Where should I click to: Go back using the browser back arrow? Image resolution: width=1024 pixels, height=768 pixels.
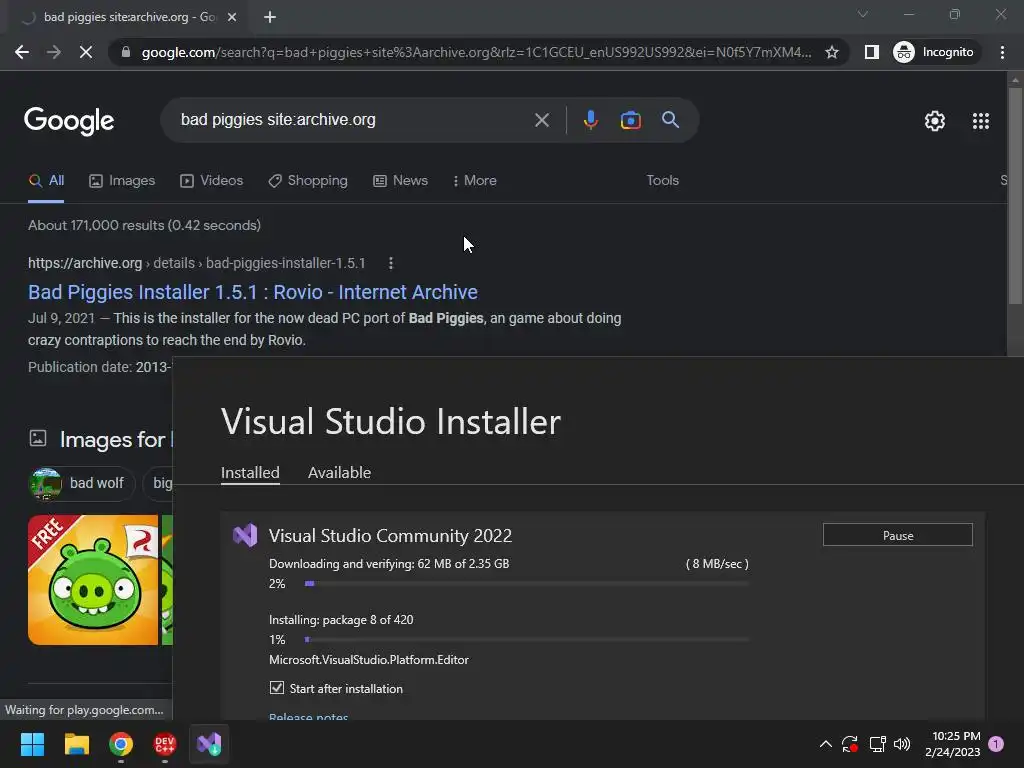point(22,52)
